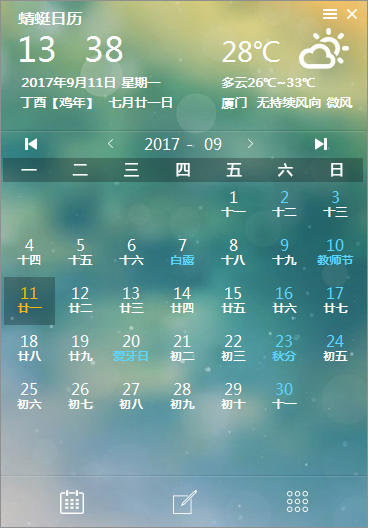
Task: Go to next month chevron
Action: coord(250,144)
